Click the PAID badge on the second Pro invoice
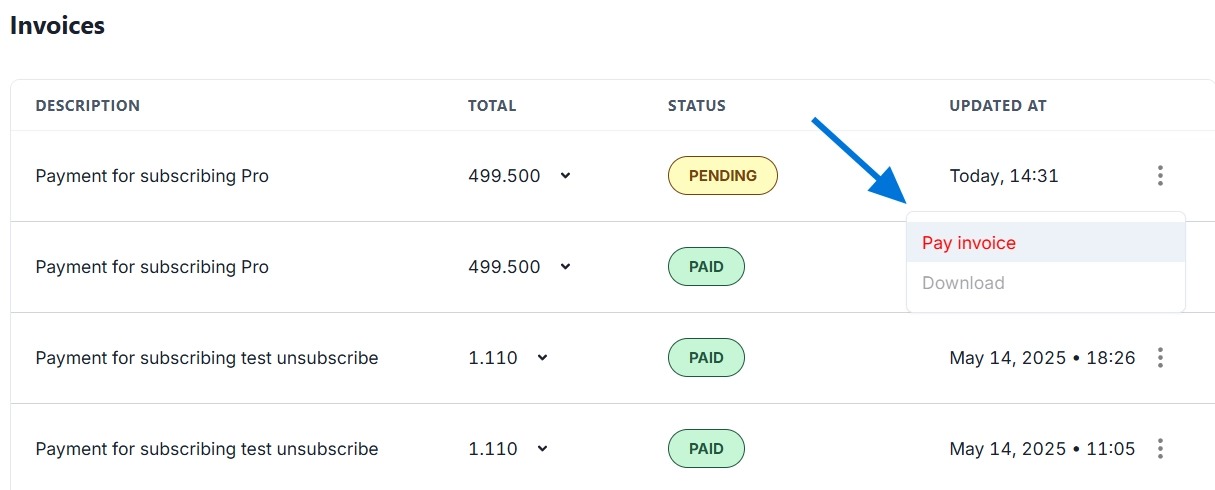The width and height of the screenshot is (1215, 490). tap(706, 267)
